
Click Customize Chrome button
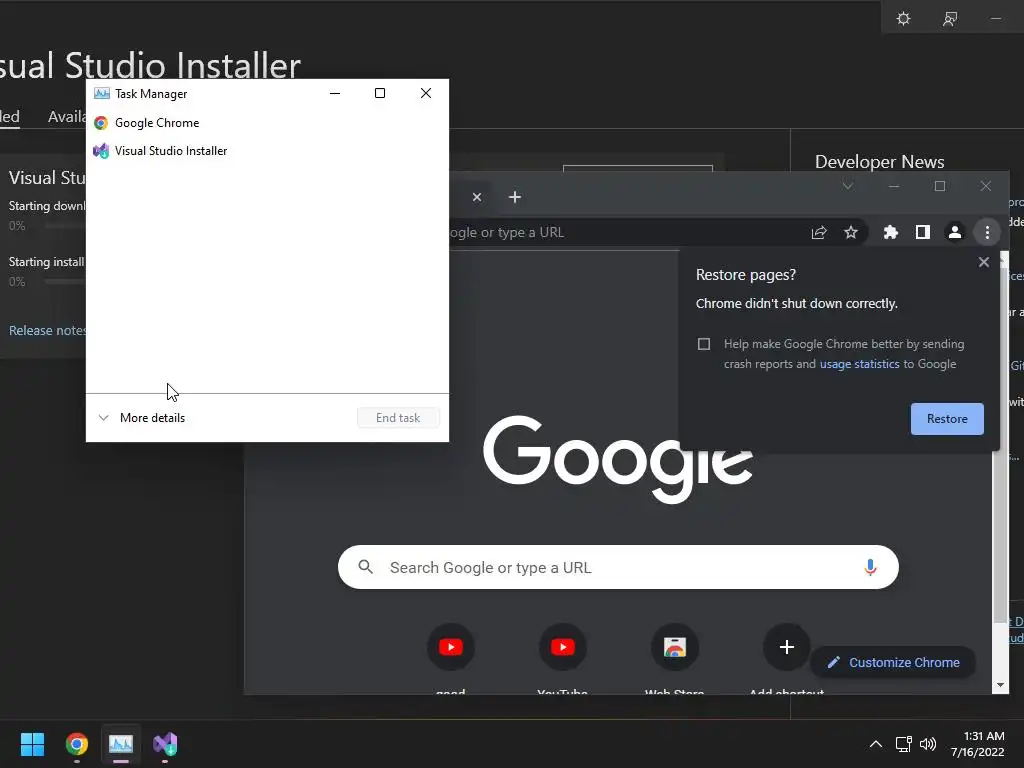[x=893, y=662]
